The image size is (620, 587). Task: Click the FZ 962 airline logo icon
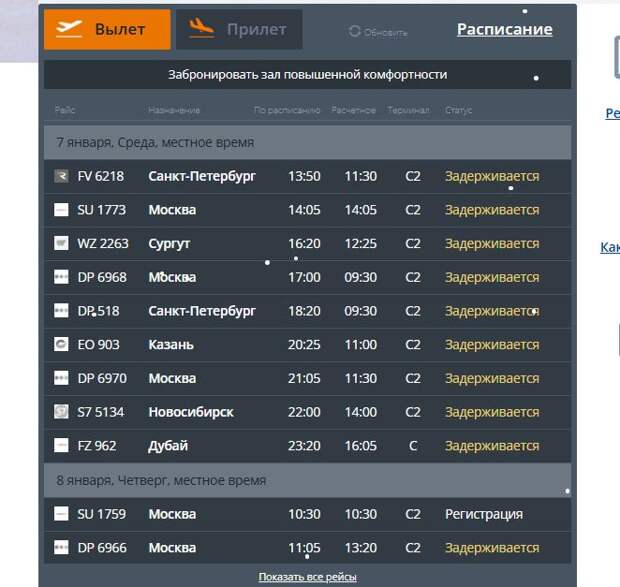(x=61, y=446)
